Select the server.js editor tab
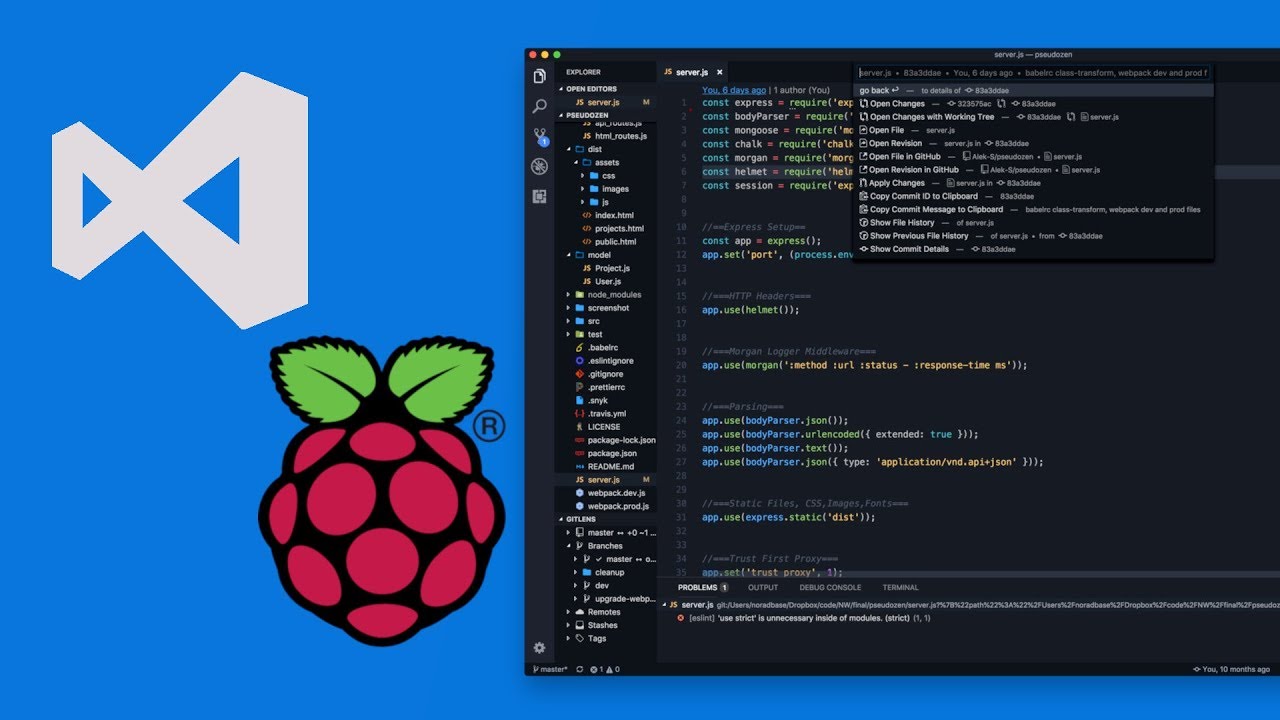The width and height of the screenshot is (1280, 720). pos(693,72)
